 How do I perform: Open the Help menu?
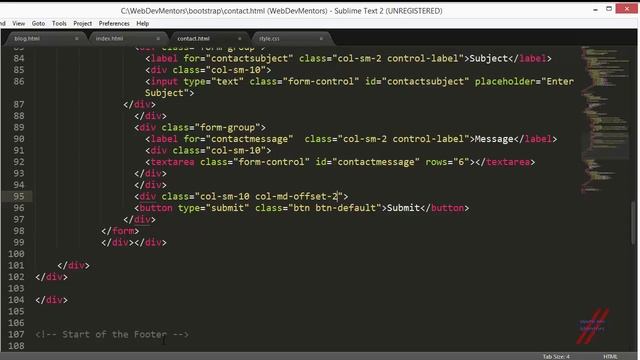click(142, 24)
